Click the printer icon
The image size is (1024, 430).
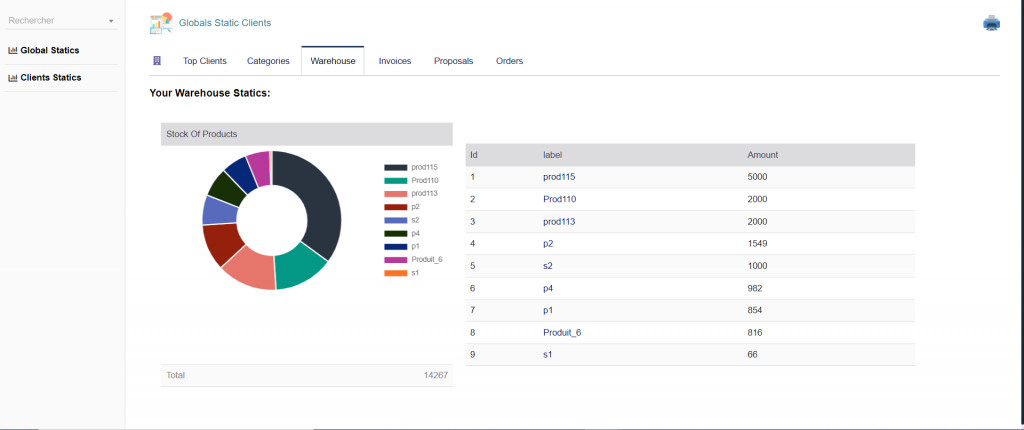[x=991, y=23]
